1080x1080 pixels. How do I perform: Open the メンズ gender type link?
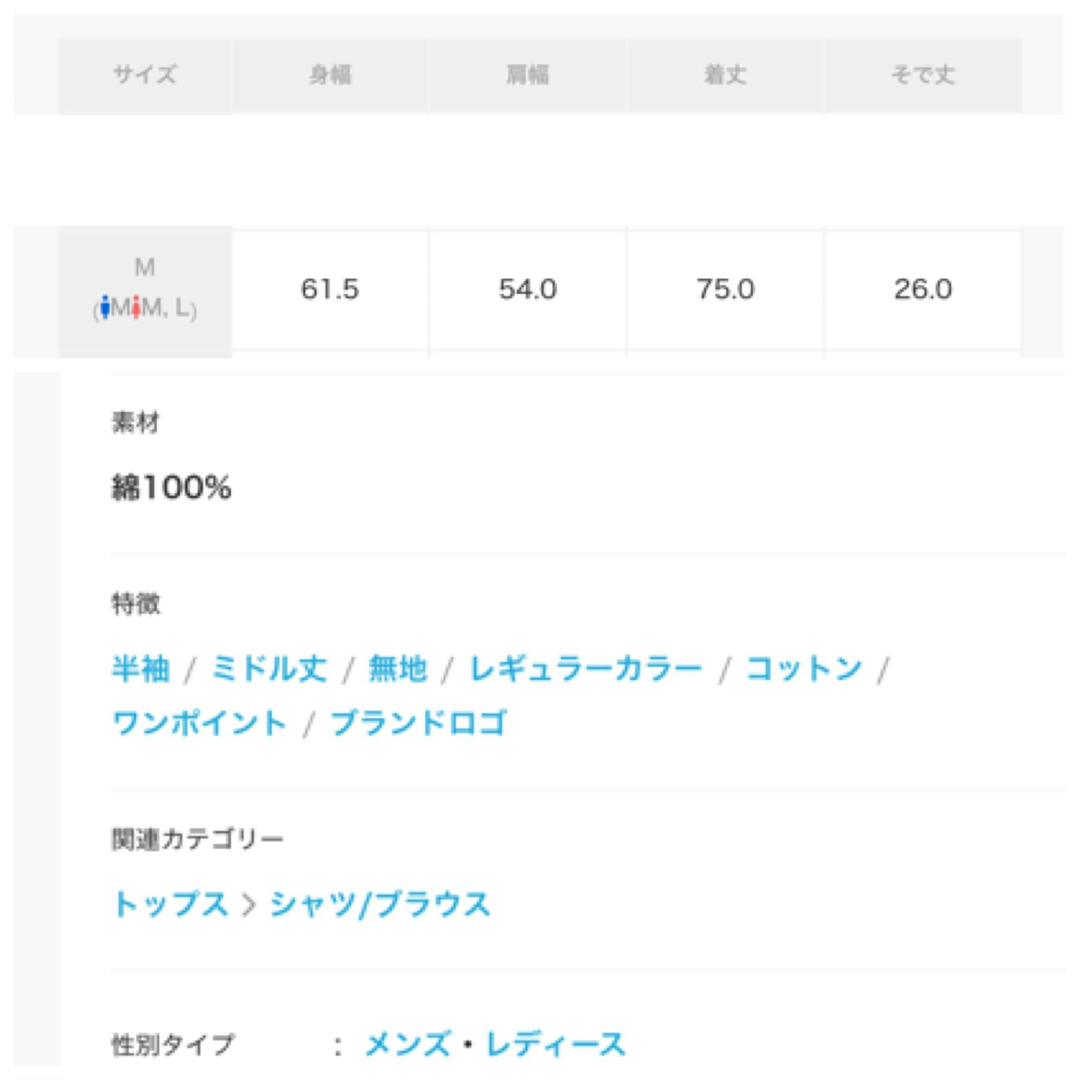pyautogui.click(x=408, y=1044)
